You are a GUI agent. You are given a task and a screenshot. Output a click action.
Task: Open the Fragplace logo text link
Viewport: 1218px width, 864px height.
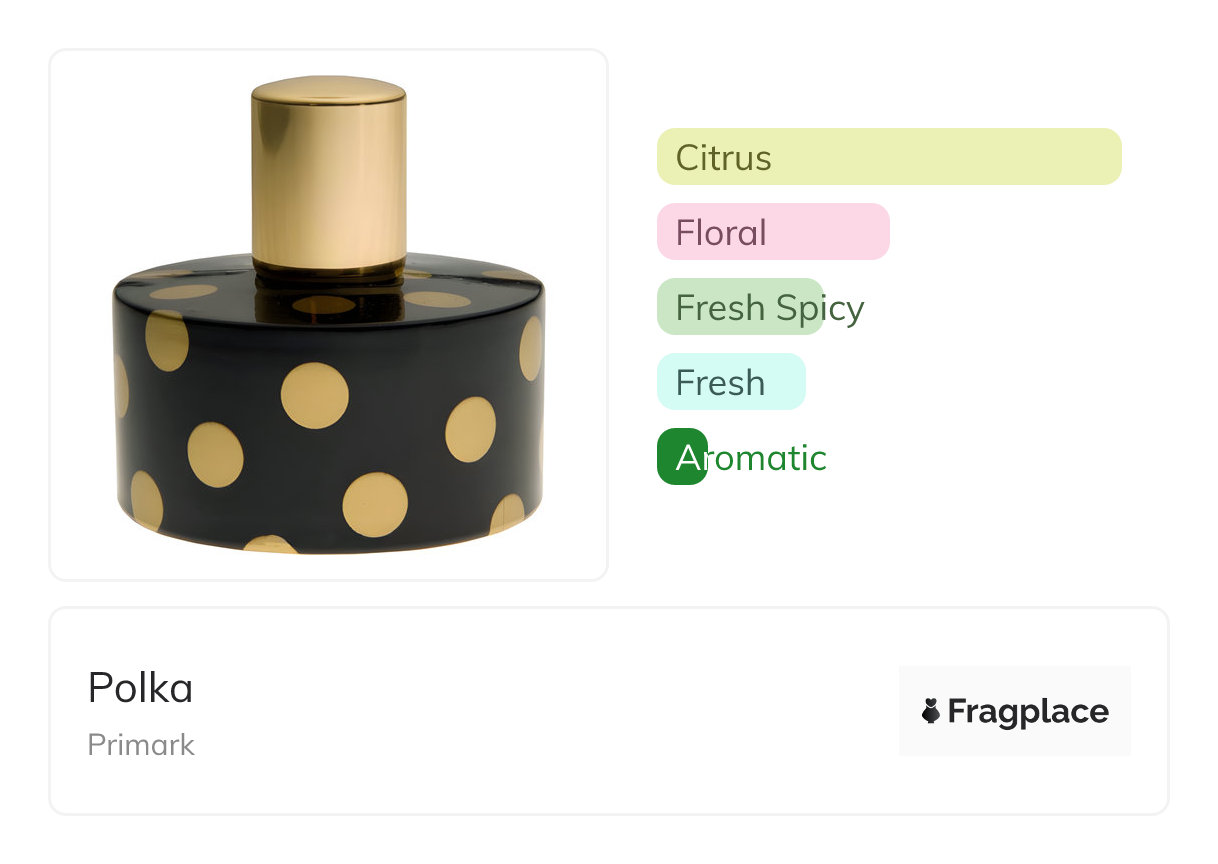click(x=1027, y=712)
